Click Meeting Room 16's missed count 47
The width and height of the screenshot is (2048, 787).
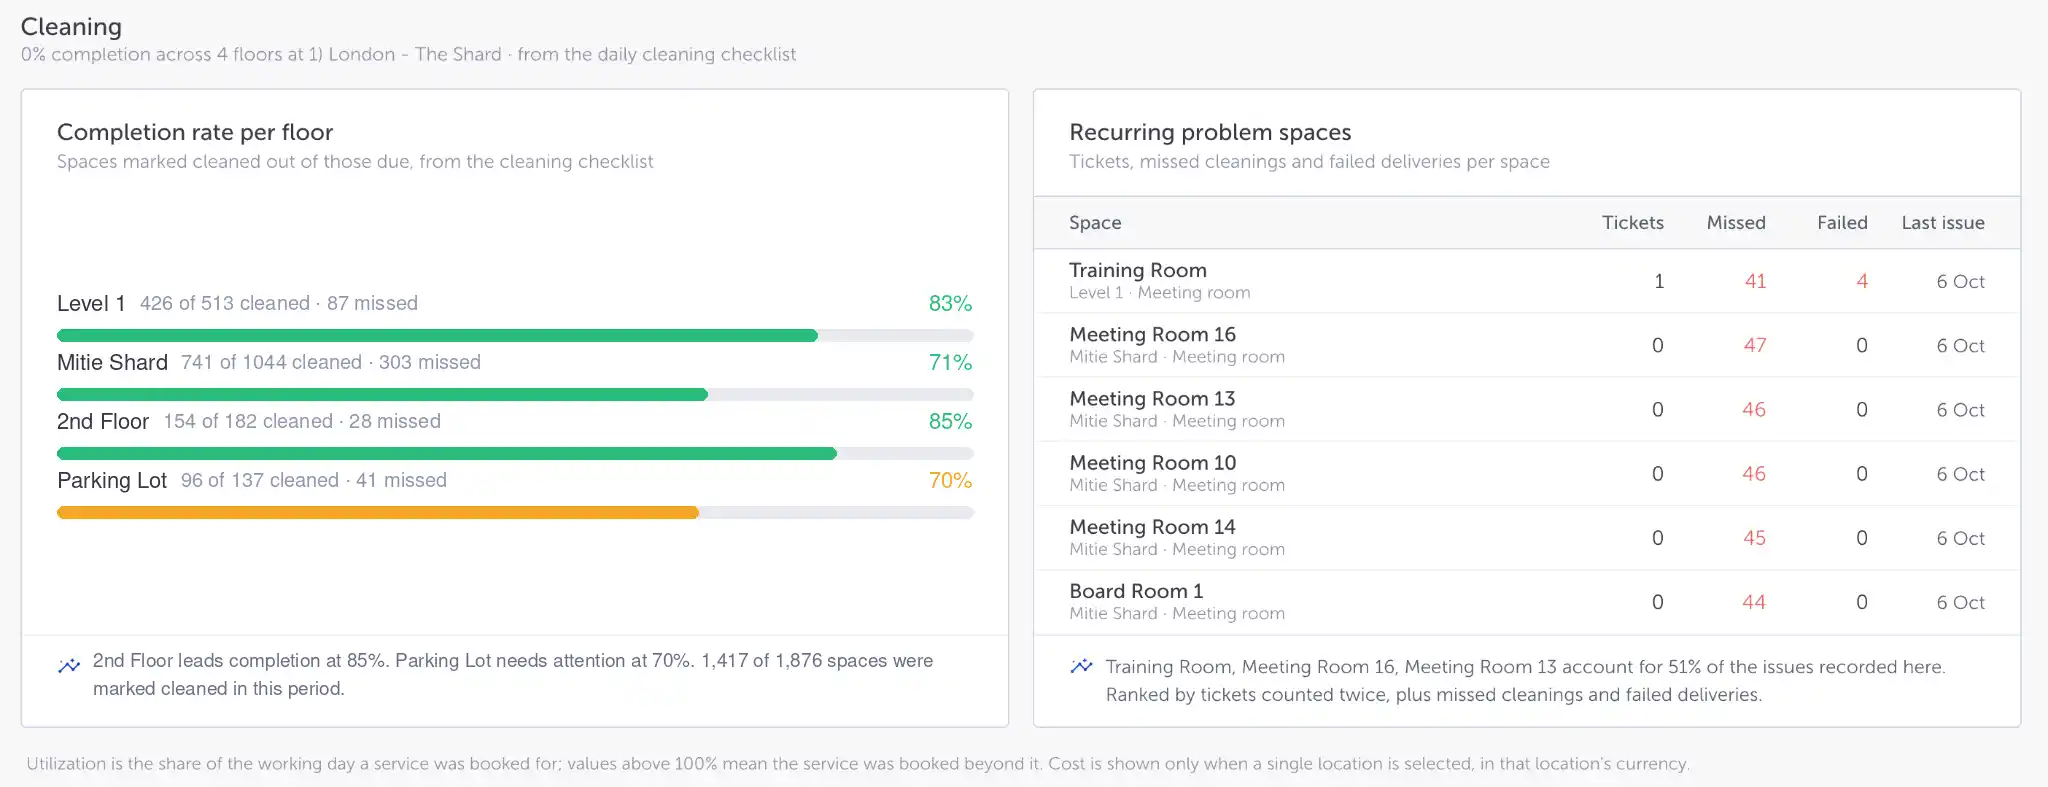click(1755, 346)
